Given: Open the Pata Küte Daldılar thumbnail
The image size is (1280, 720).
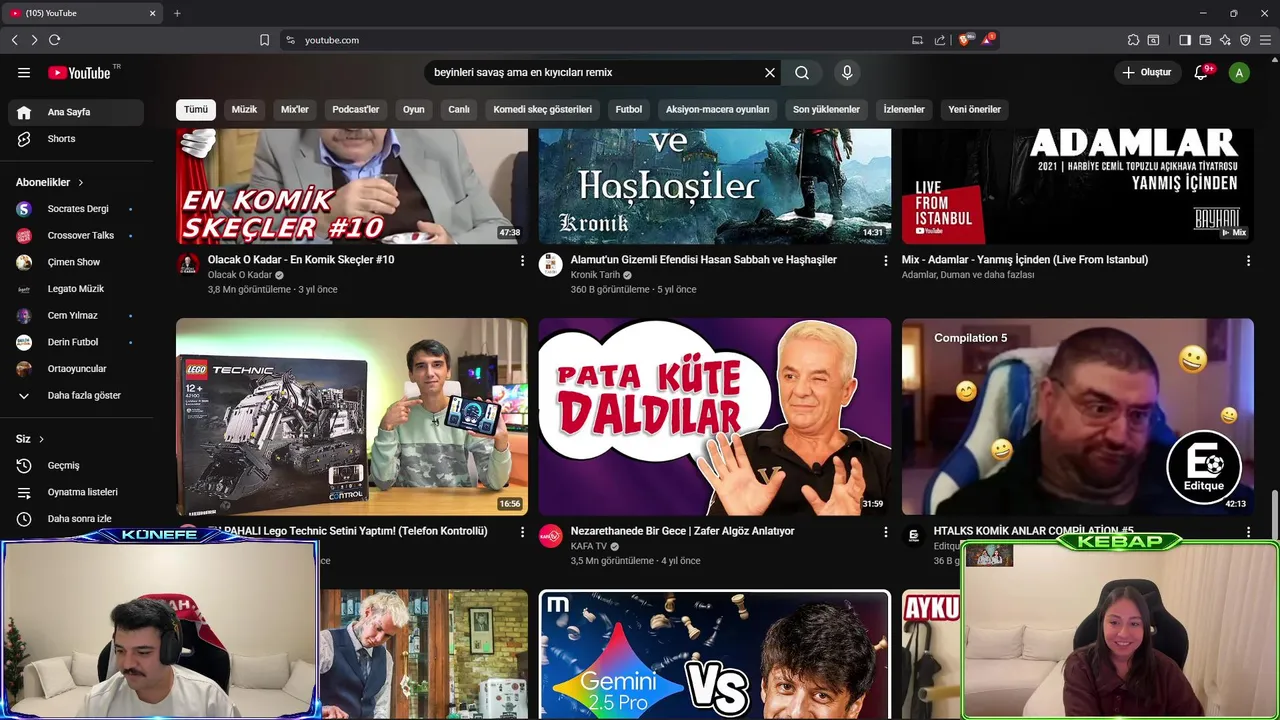Looking at the screenshot, I should (715, 417).
